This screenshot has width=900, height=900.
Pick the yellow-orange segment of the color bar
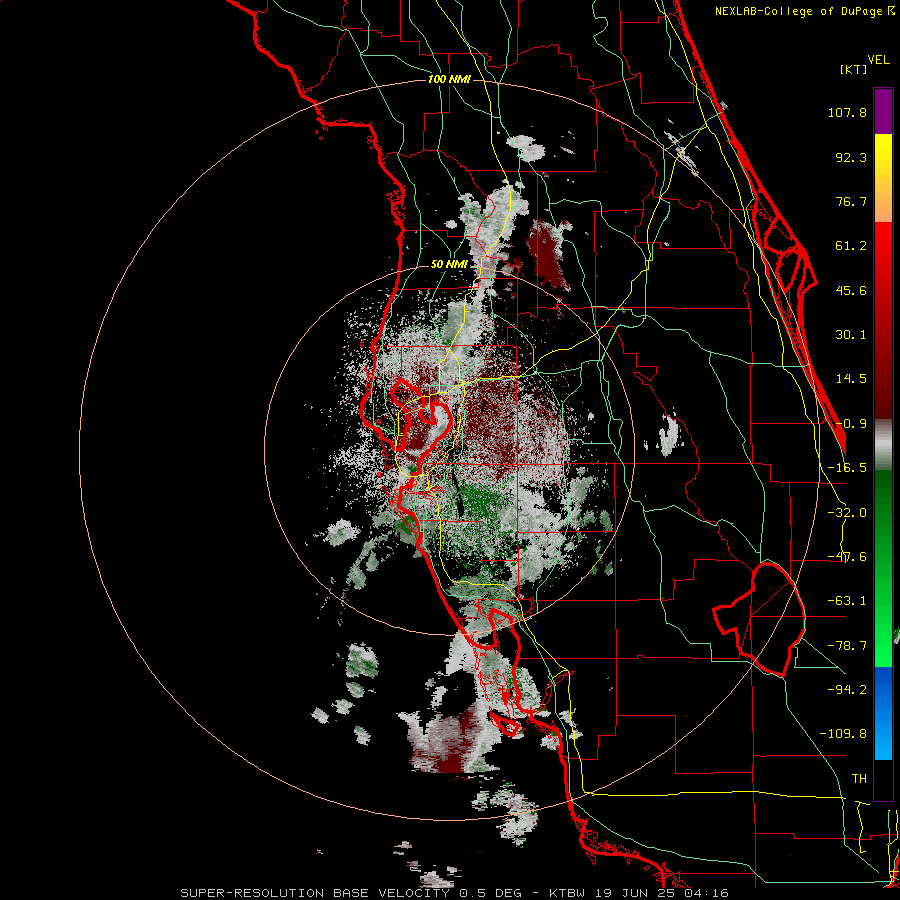pos(883,178)
